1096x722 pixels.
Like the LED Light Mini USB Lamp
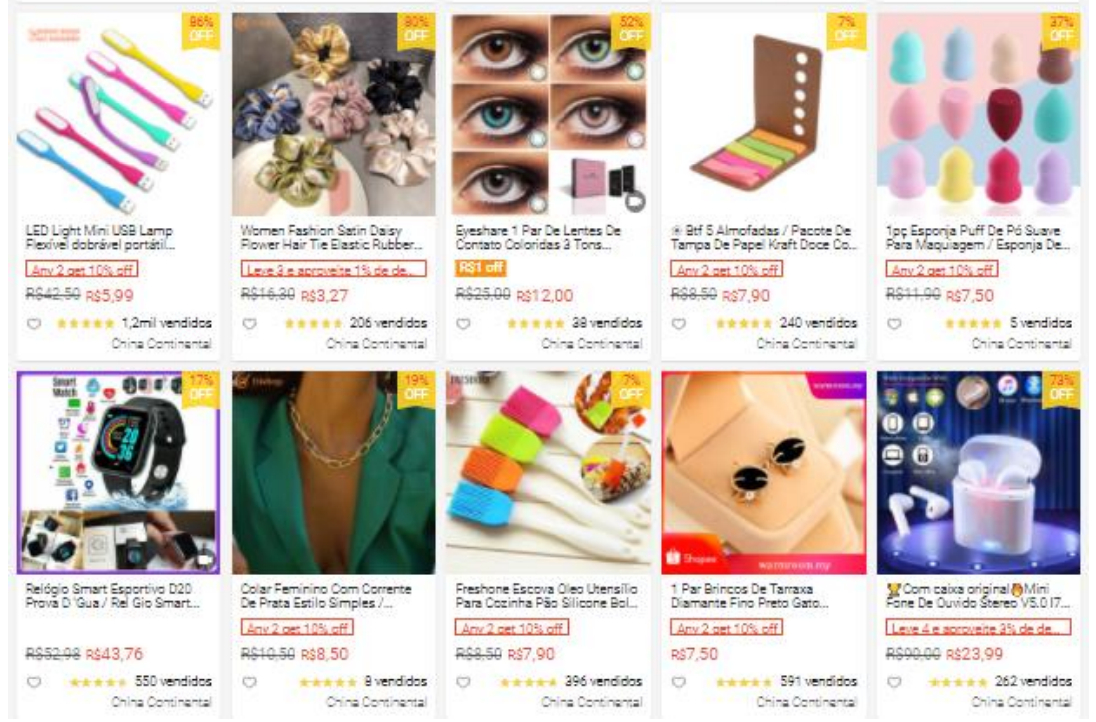(34, 324)
